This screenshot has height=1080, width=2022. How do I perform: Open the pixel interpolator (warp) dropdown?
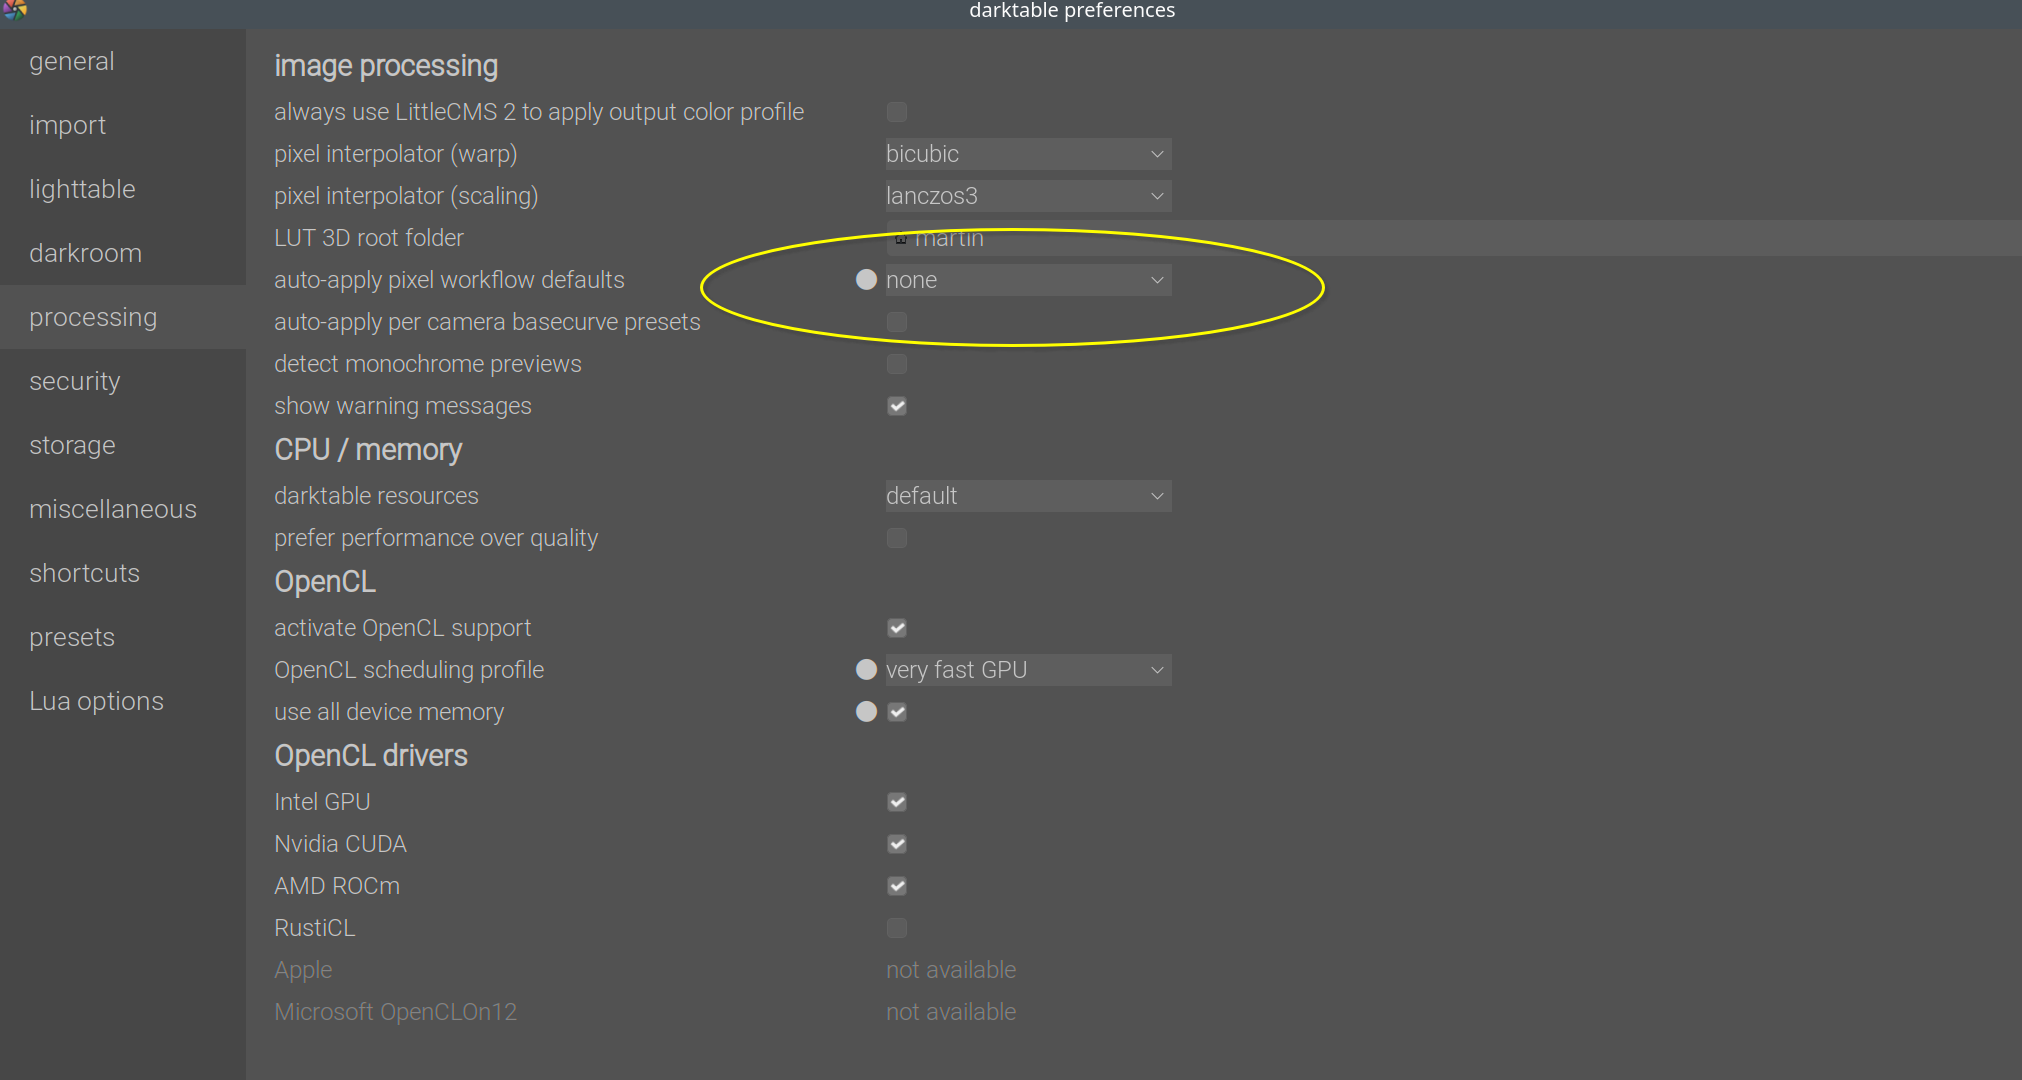(x=1027, y=154)
